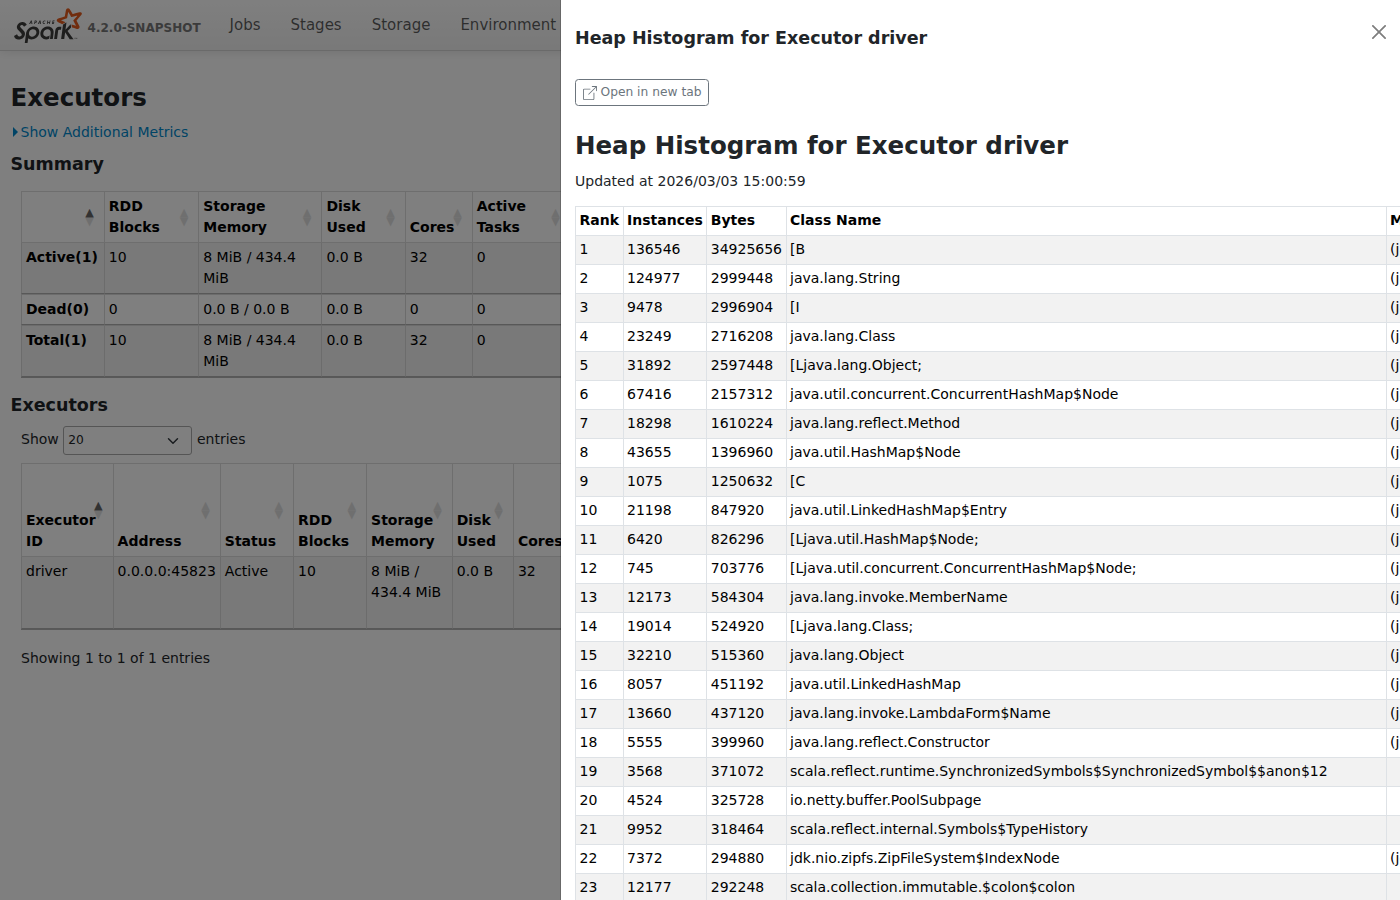
Task: Open the Environment tab
Action: tap(508, 24)
